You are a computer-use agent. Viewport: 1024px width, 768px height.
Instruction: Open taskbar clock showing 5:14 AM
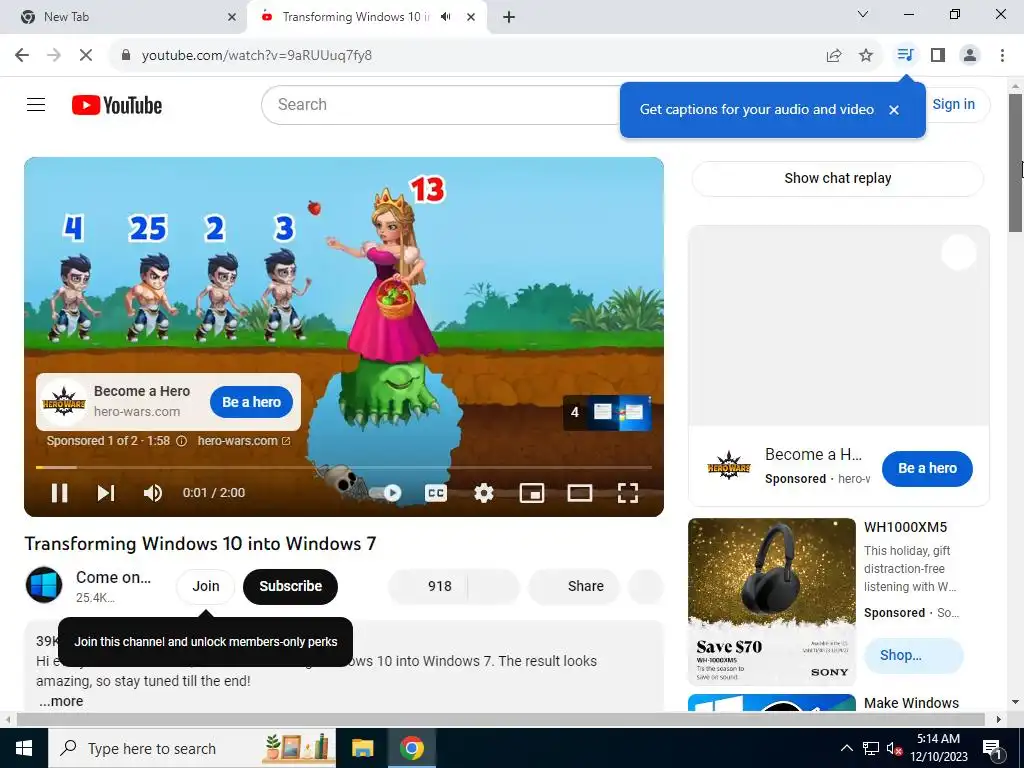tap(938, 748)
